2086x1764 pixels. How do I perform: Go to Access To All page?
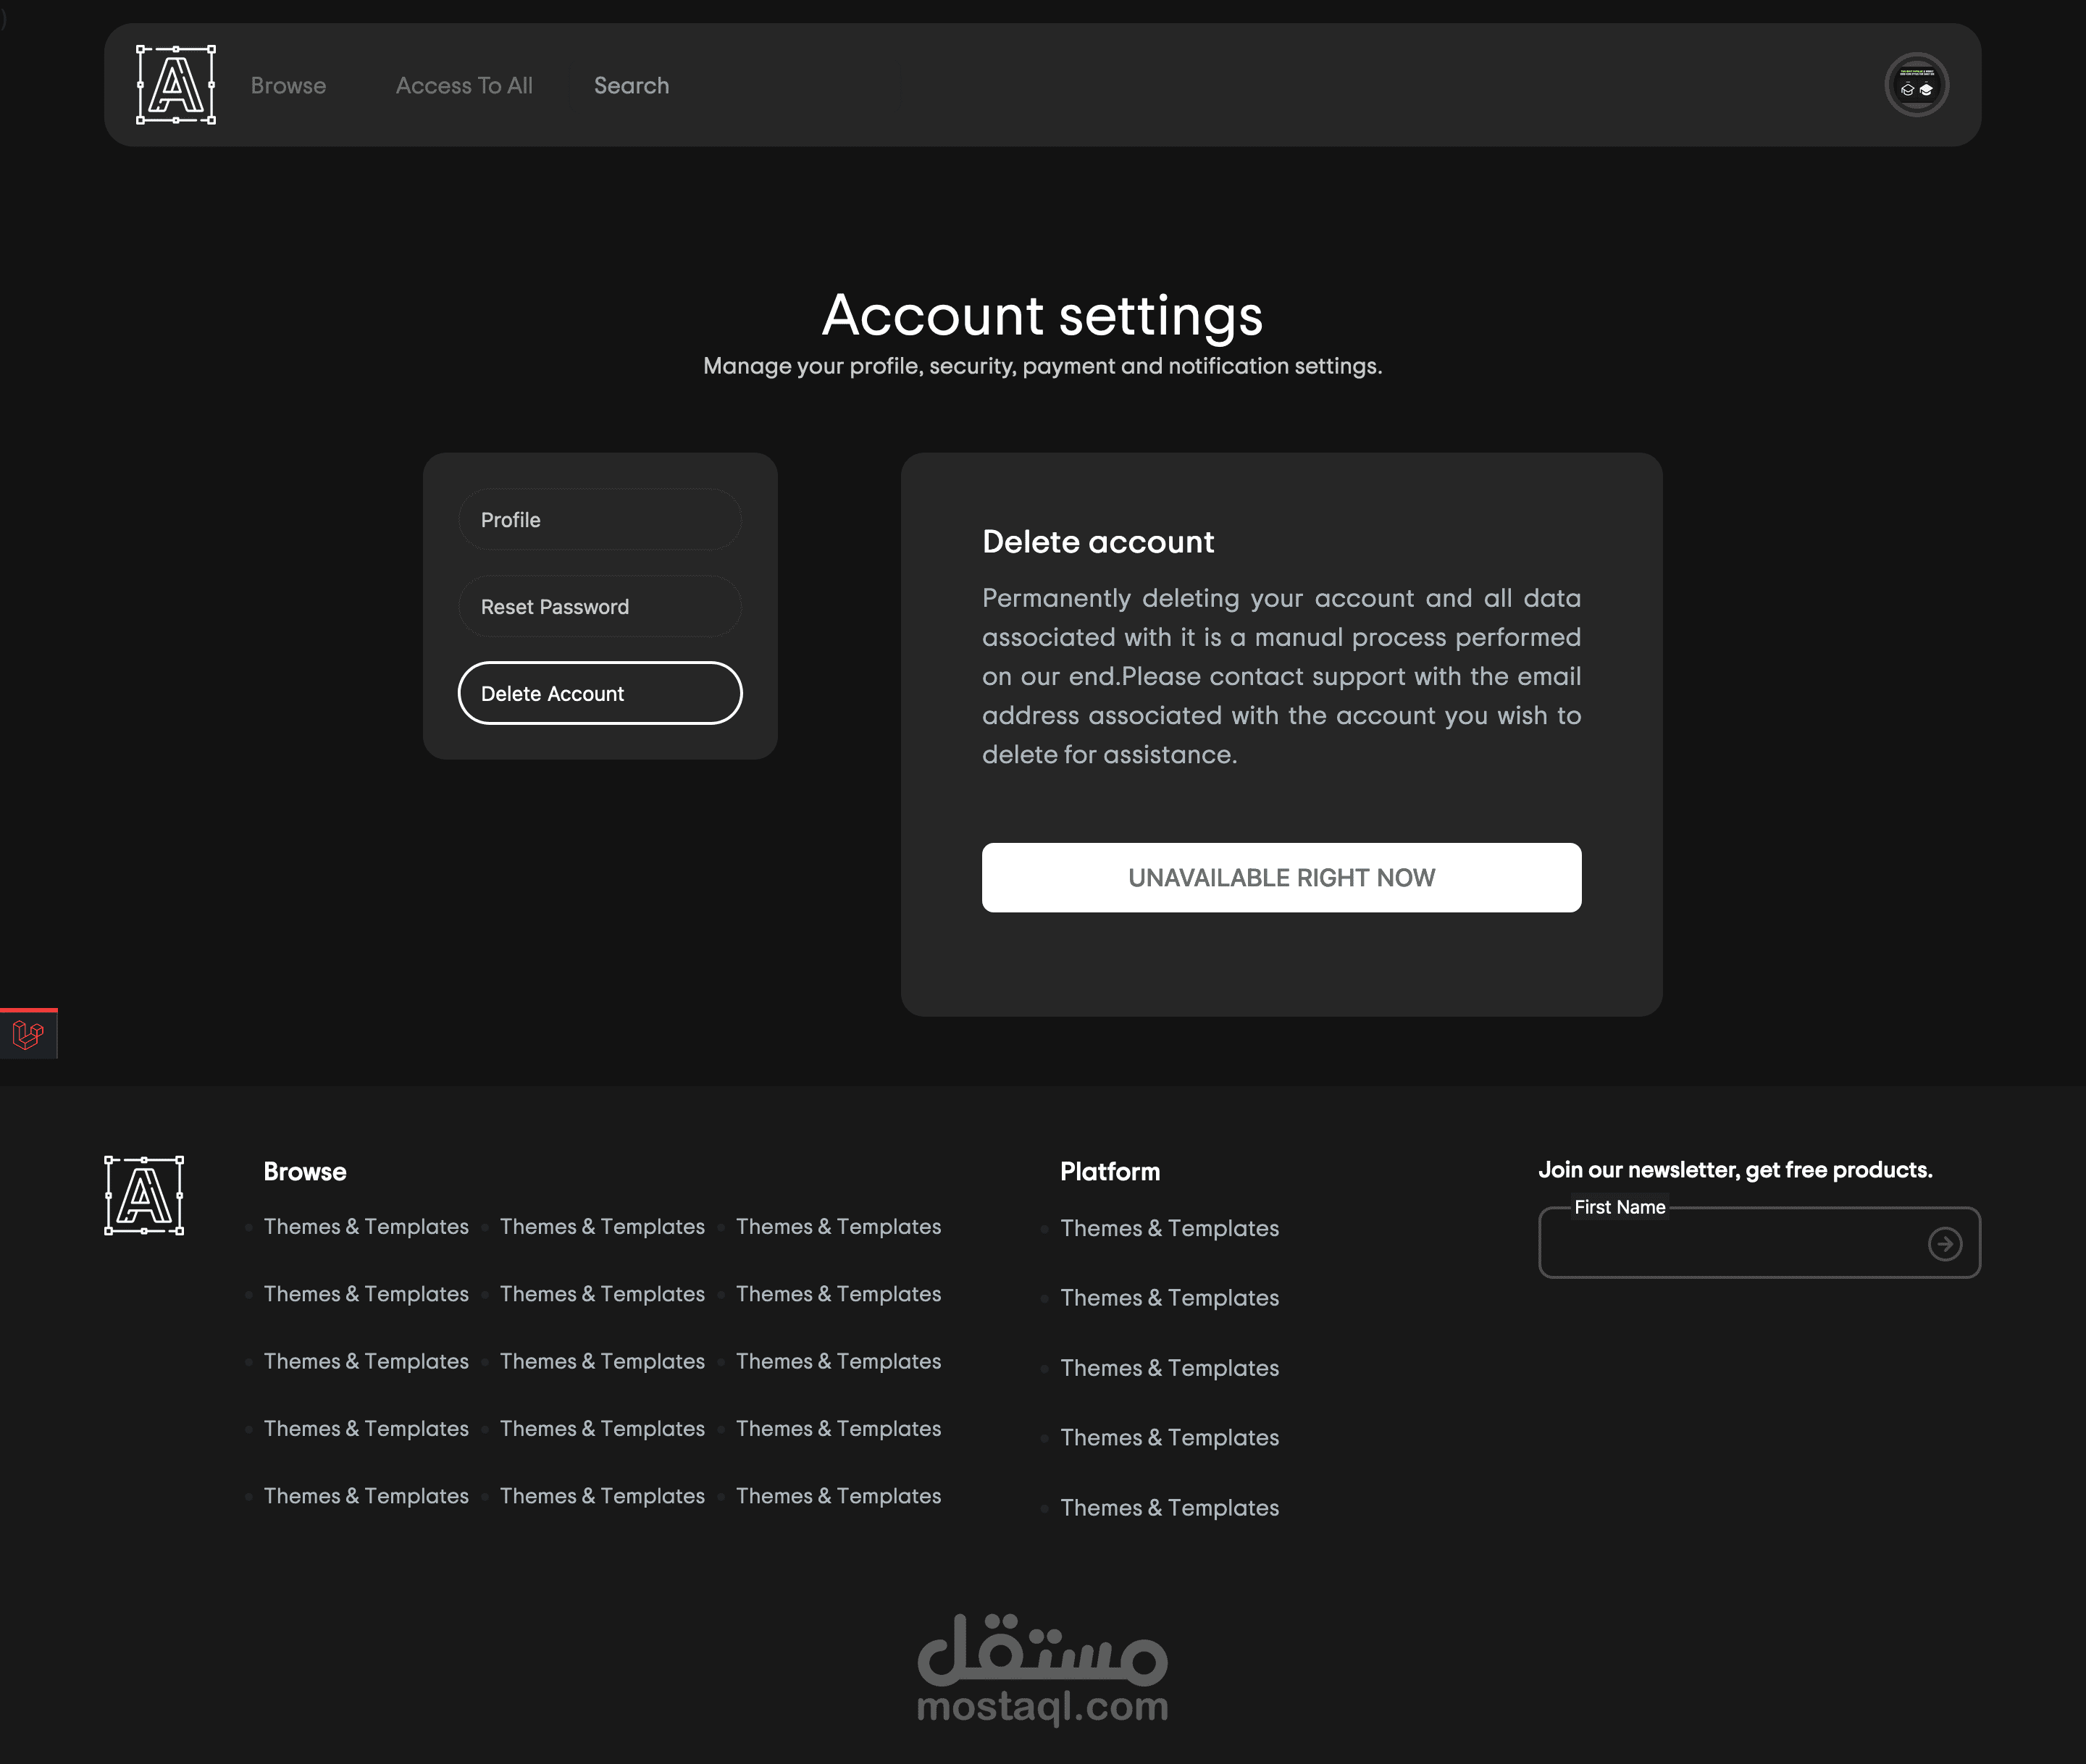click(x=464, y=86)
